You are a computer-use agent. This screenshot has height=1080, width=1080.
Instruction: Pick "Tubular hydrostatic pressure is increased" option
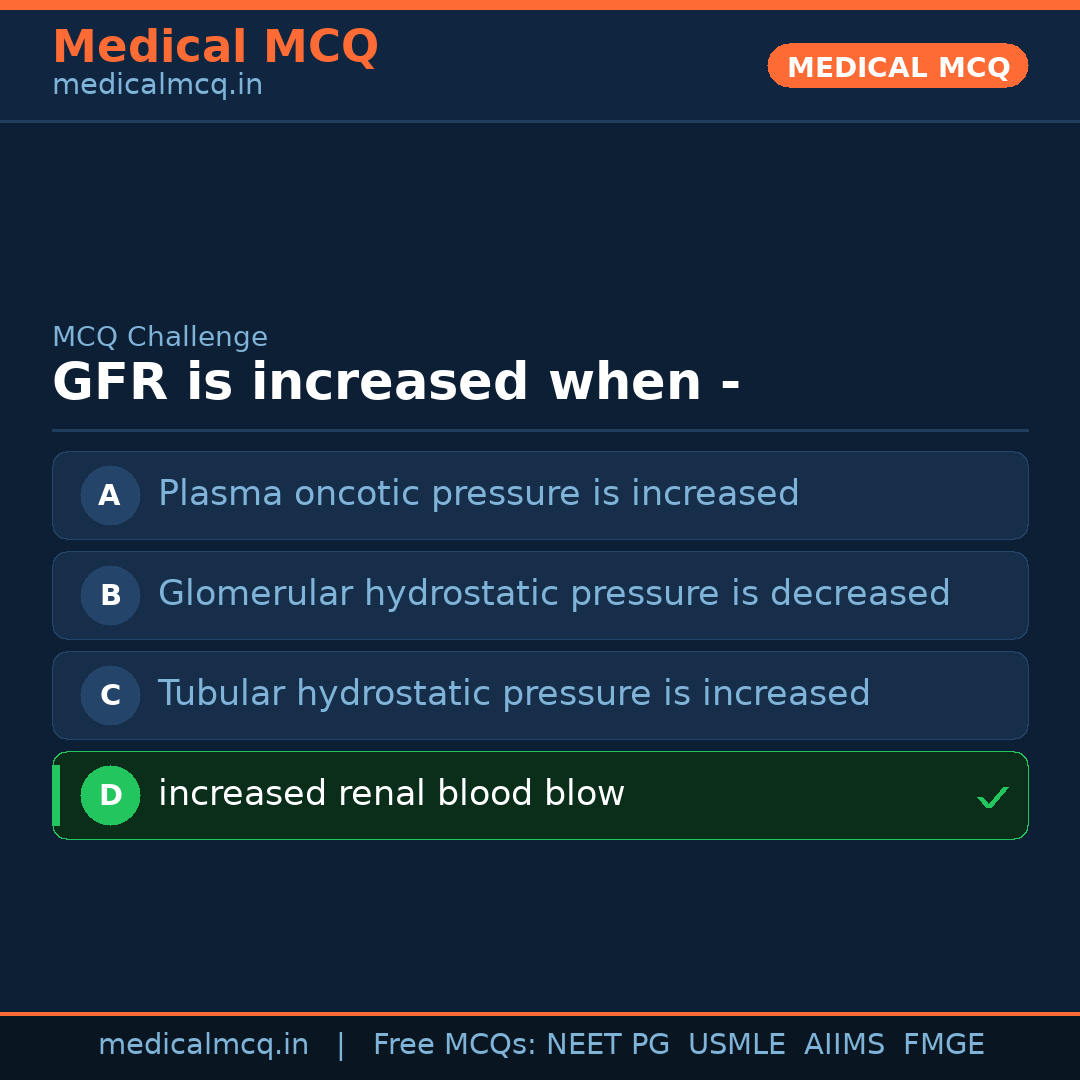pos(513,694)
